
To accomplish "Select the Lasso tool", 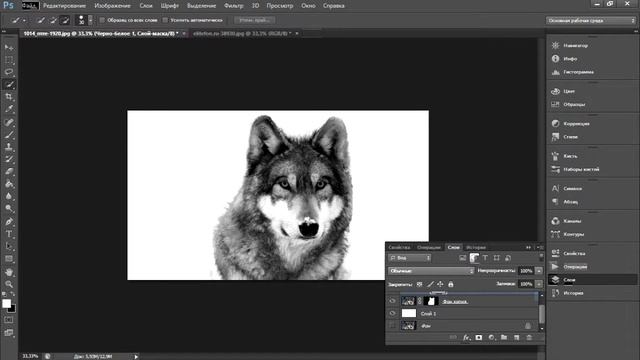I will 9,72.
